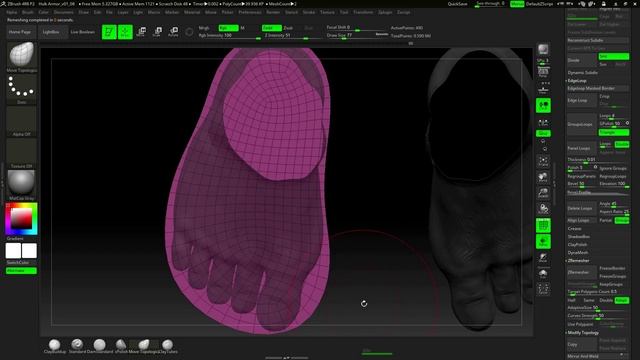Toggle Local symmetry L.Sym icon

point(543,122)
